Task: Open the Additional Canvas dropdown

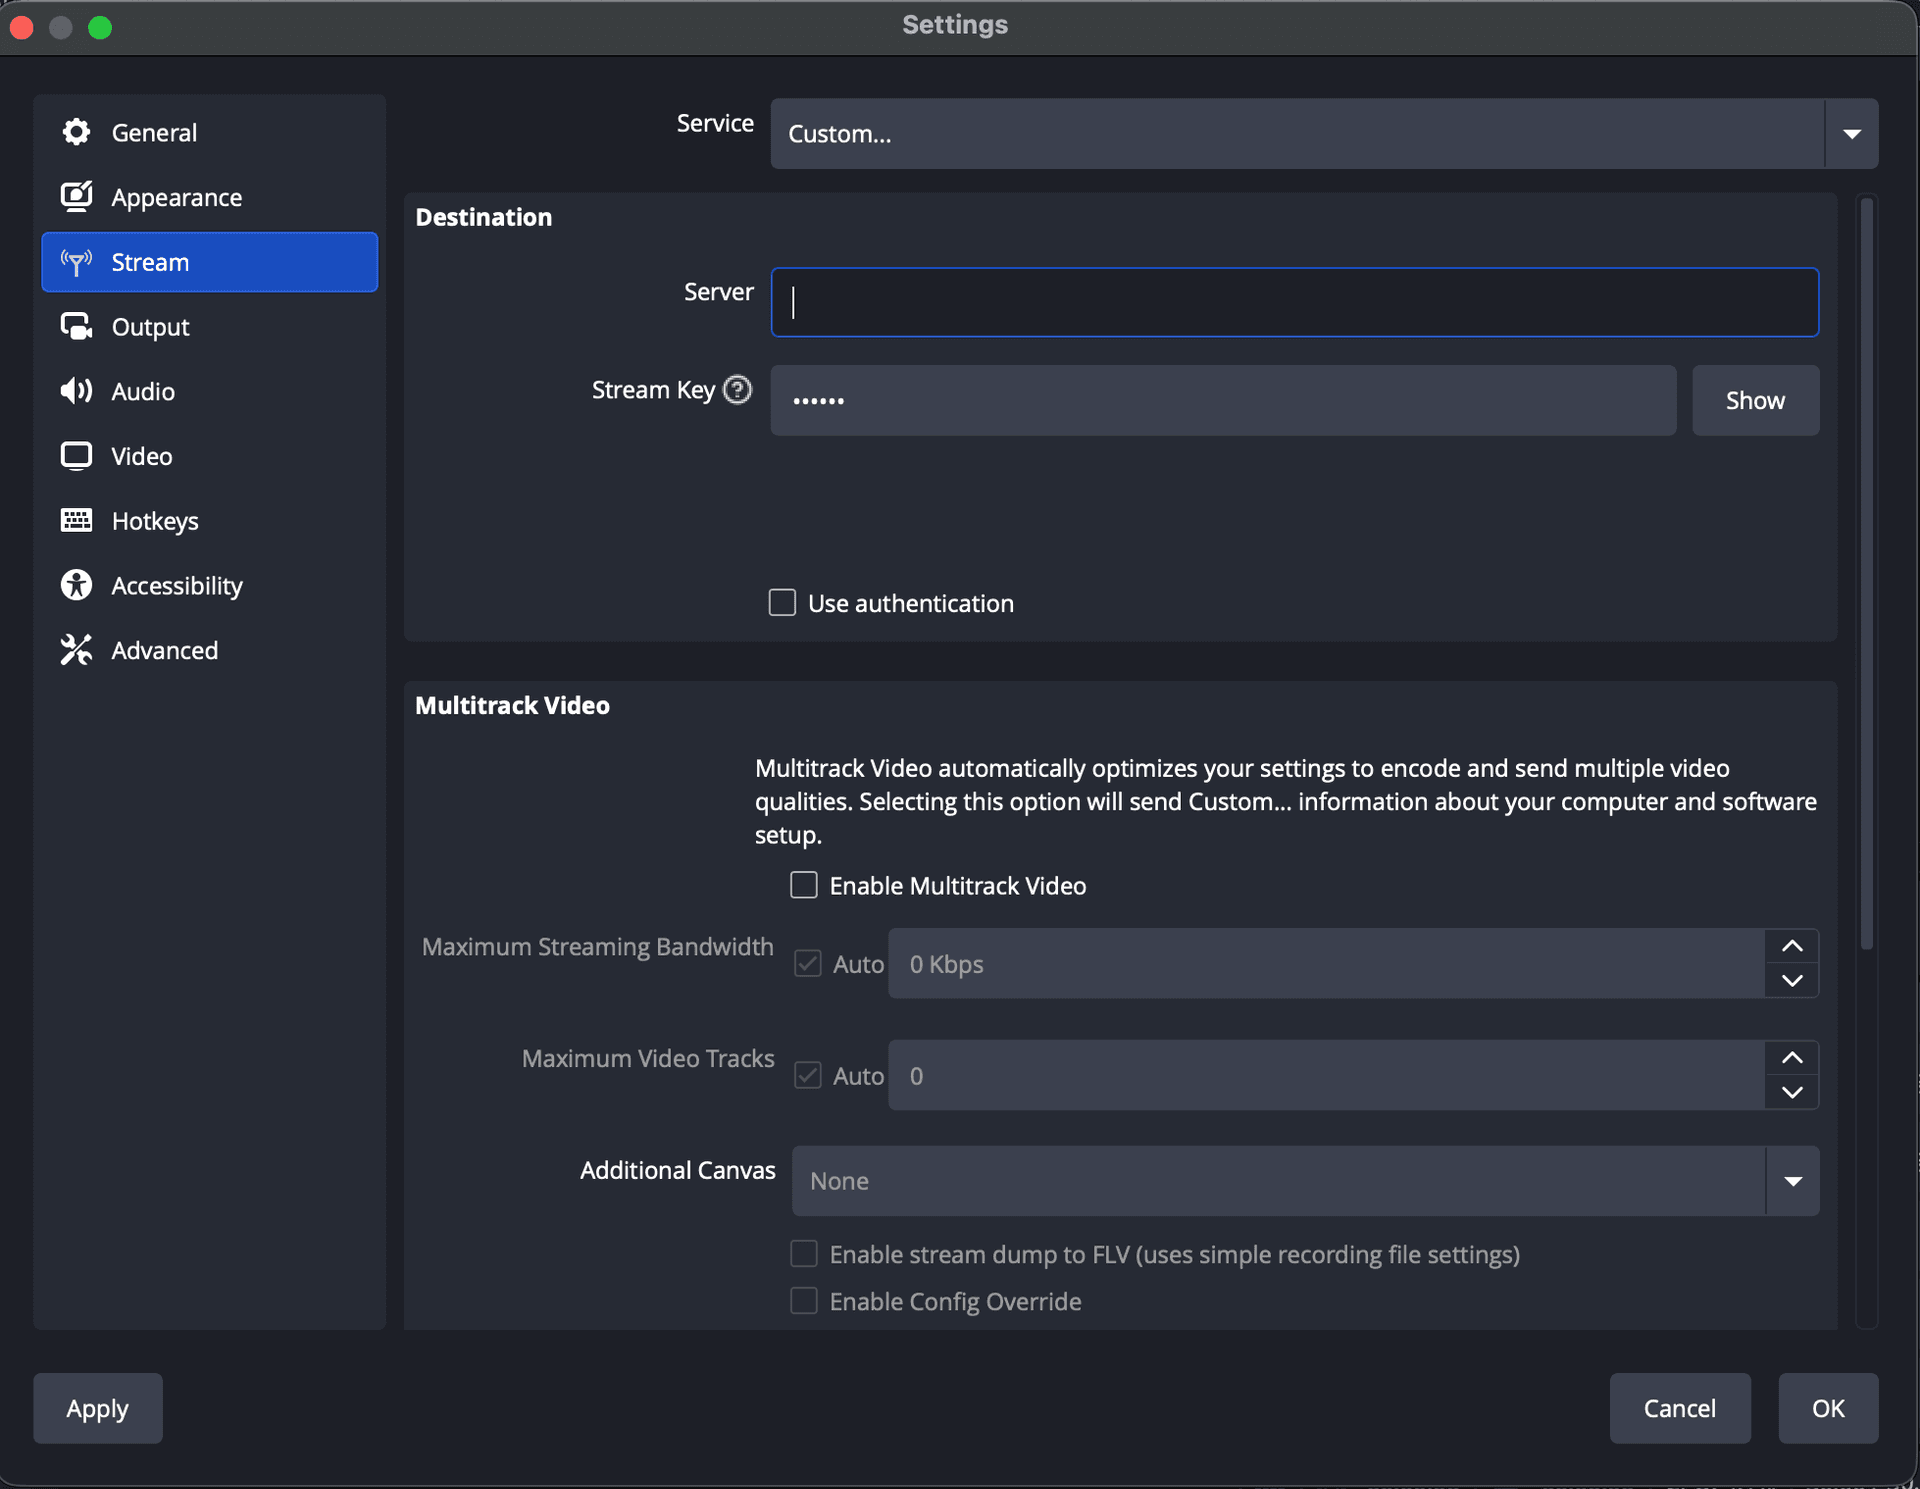Action: (x=1793, y=1180)
